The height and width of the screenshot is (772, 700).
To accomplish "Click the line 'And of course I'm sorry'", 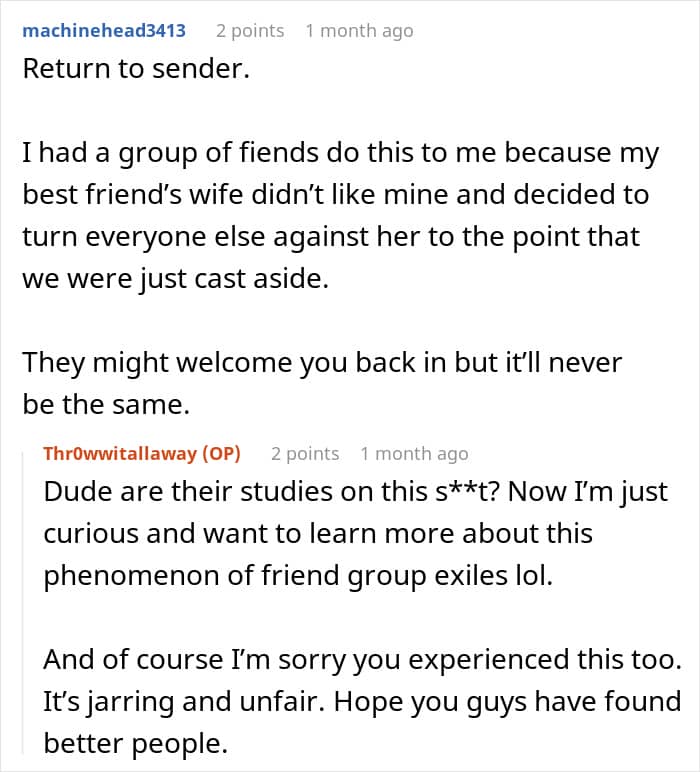I will (362, 660).
